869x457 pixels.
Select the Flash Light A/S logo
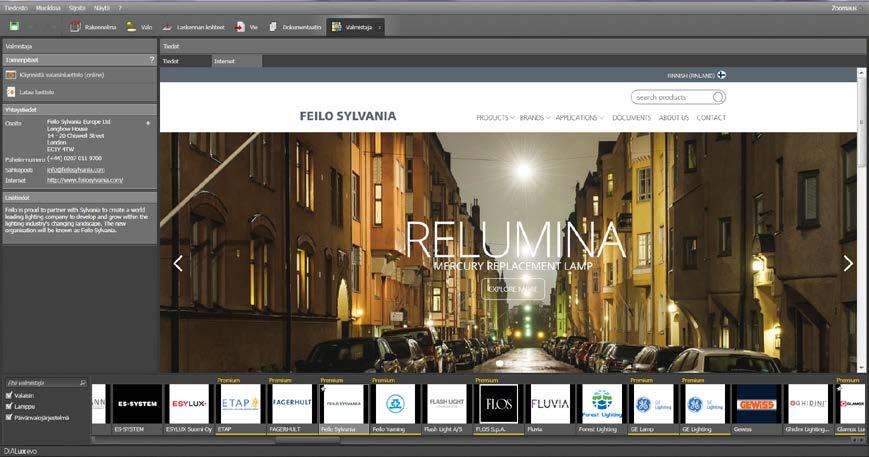[x=447, y=404]
